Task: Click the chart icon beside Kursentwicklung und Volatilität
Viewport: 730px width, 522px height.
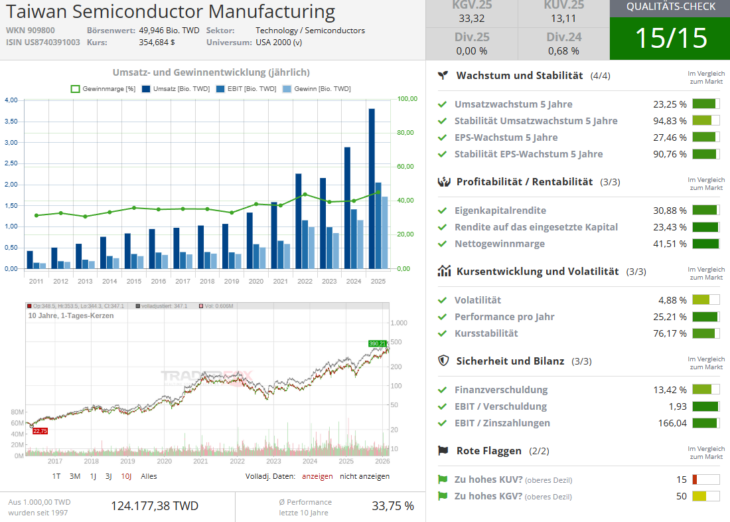Action: point(443,271)
